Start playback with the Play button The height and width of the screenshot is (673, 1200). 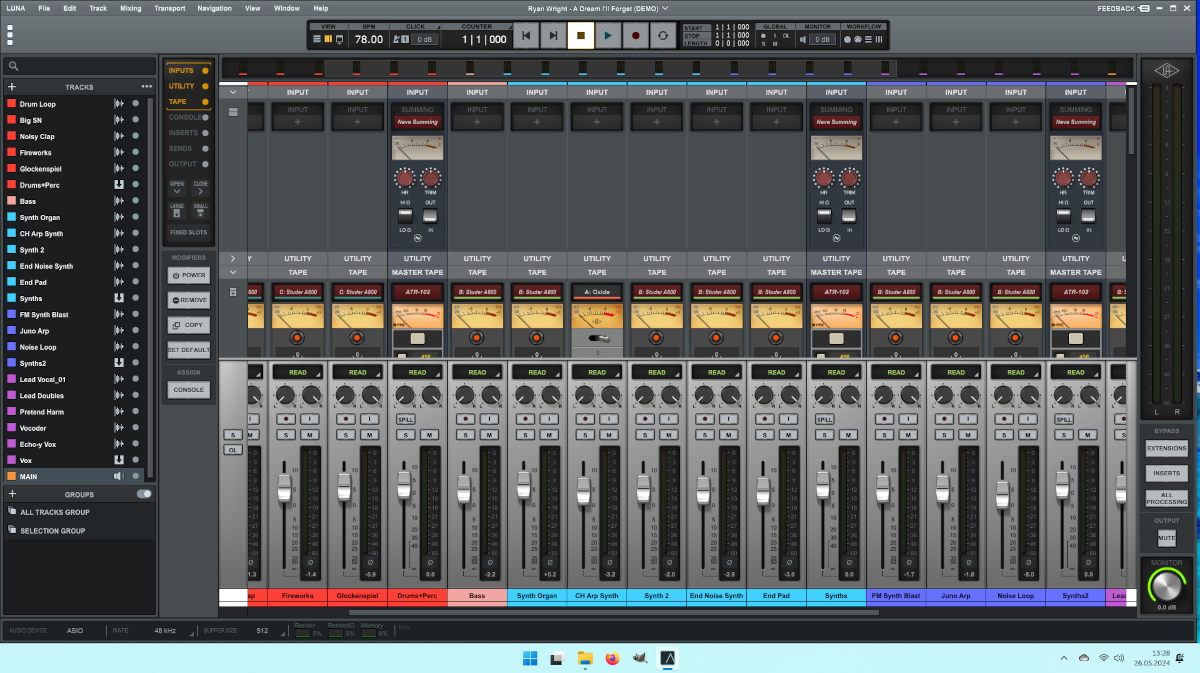(x=608, y=36)
